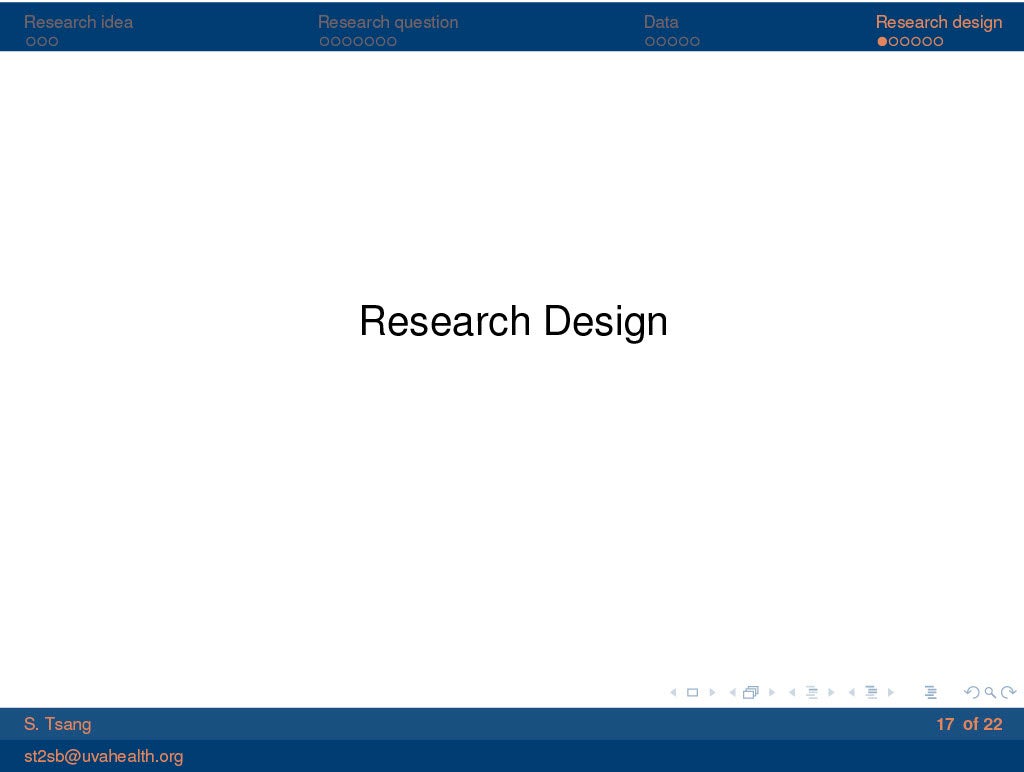Select last dot under Research question
Viewport: 1024px width, 772px height.
pyautogui.click(x=391, y=42)
